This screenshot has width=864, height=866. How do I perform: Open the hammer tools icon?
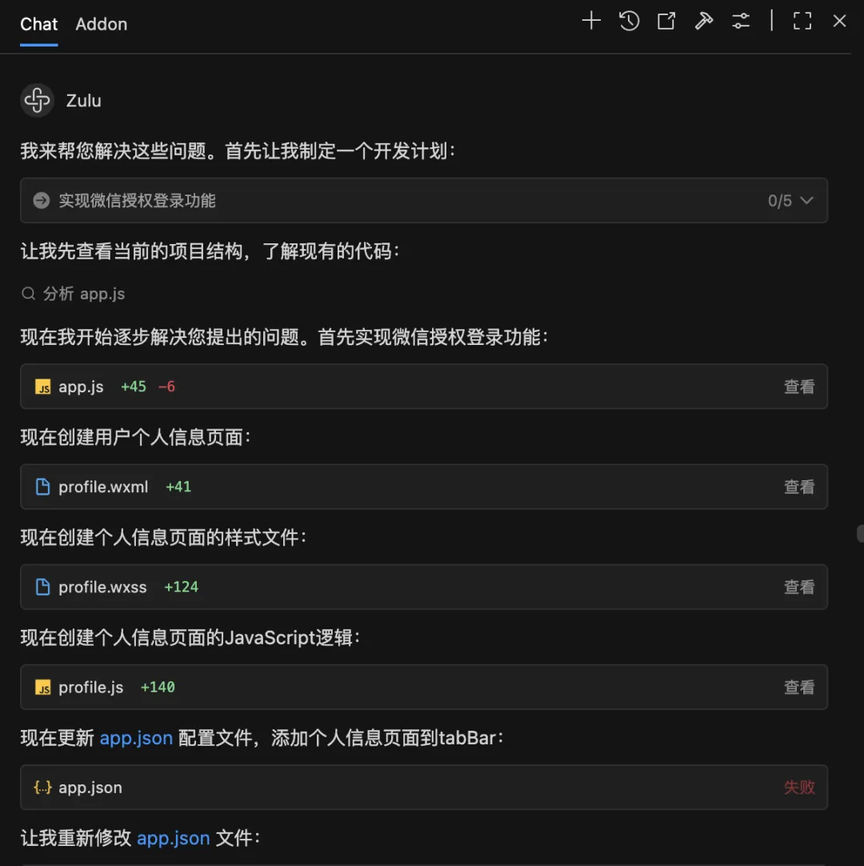click(x=704, y=21)
